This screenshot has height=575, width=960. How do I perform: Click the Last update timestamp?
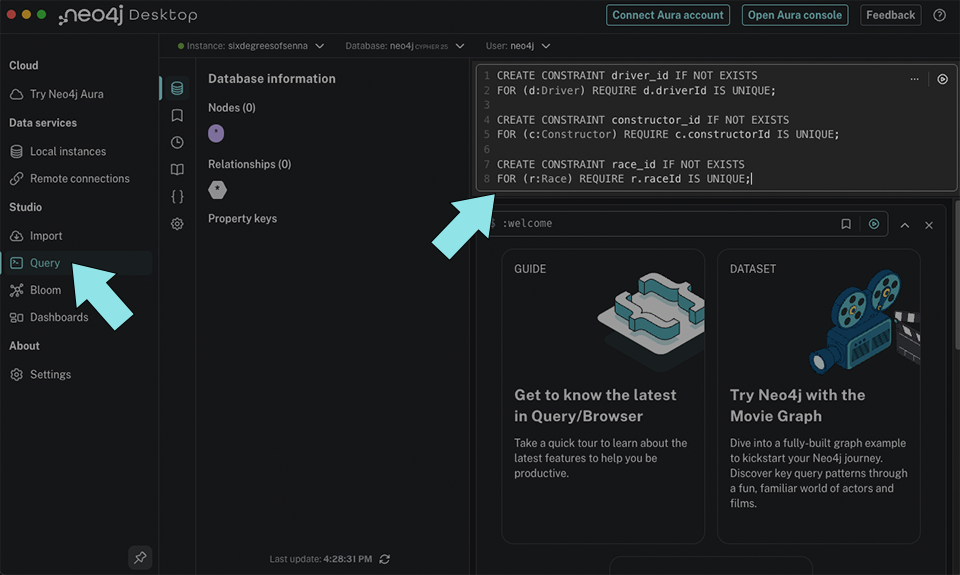click(x=320, y=559)
